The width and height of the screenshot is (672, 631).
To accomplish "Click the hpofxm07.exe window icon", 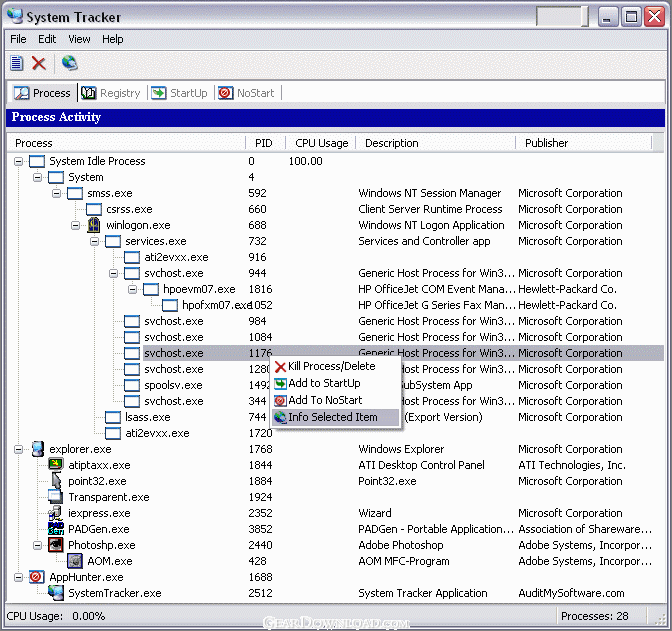I will tap(170, 305).
